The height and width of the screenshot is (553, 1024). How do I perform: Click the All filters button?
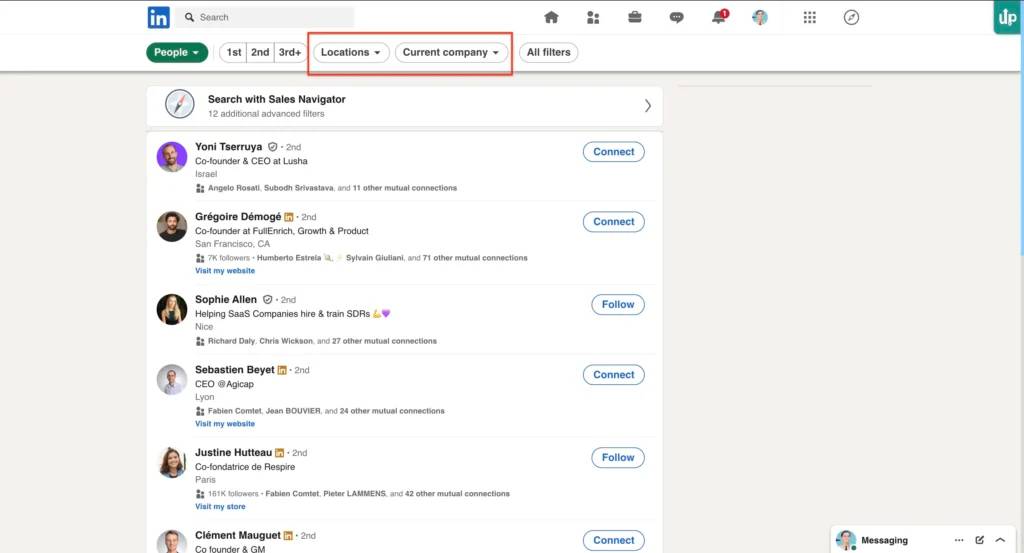tap(548, 52)
